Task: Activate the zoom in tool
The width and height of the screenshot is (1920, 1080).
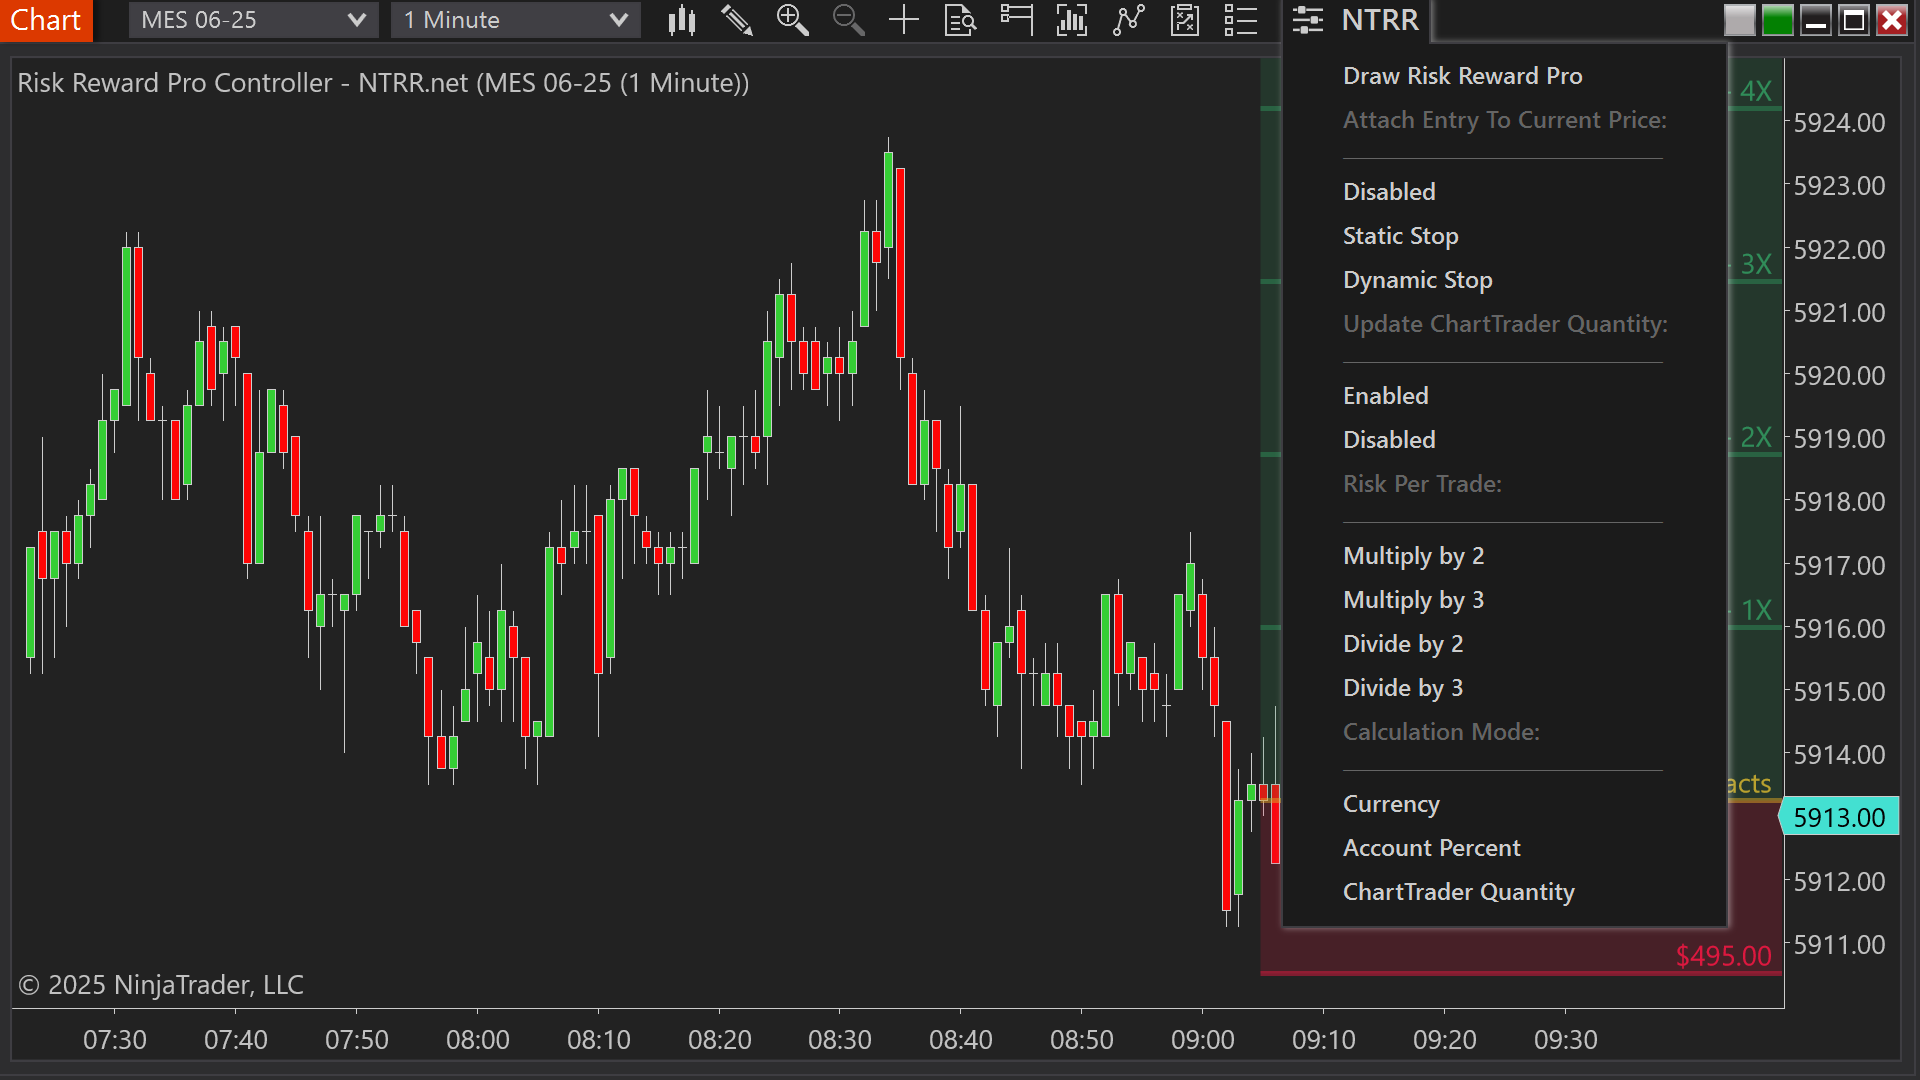Action: click(793, 20)
